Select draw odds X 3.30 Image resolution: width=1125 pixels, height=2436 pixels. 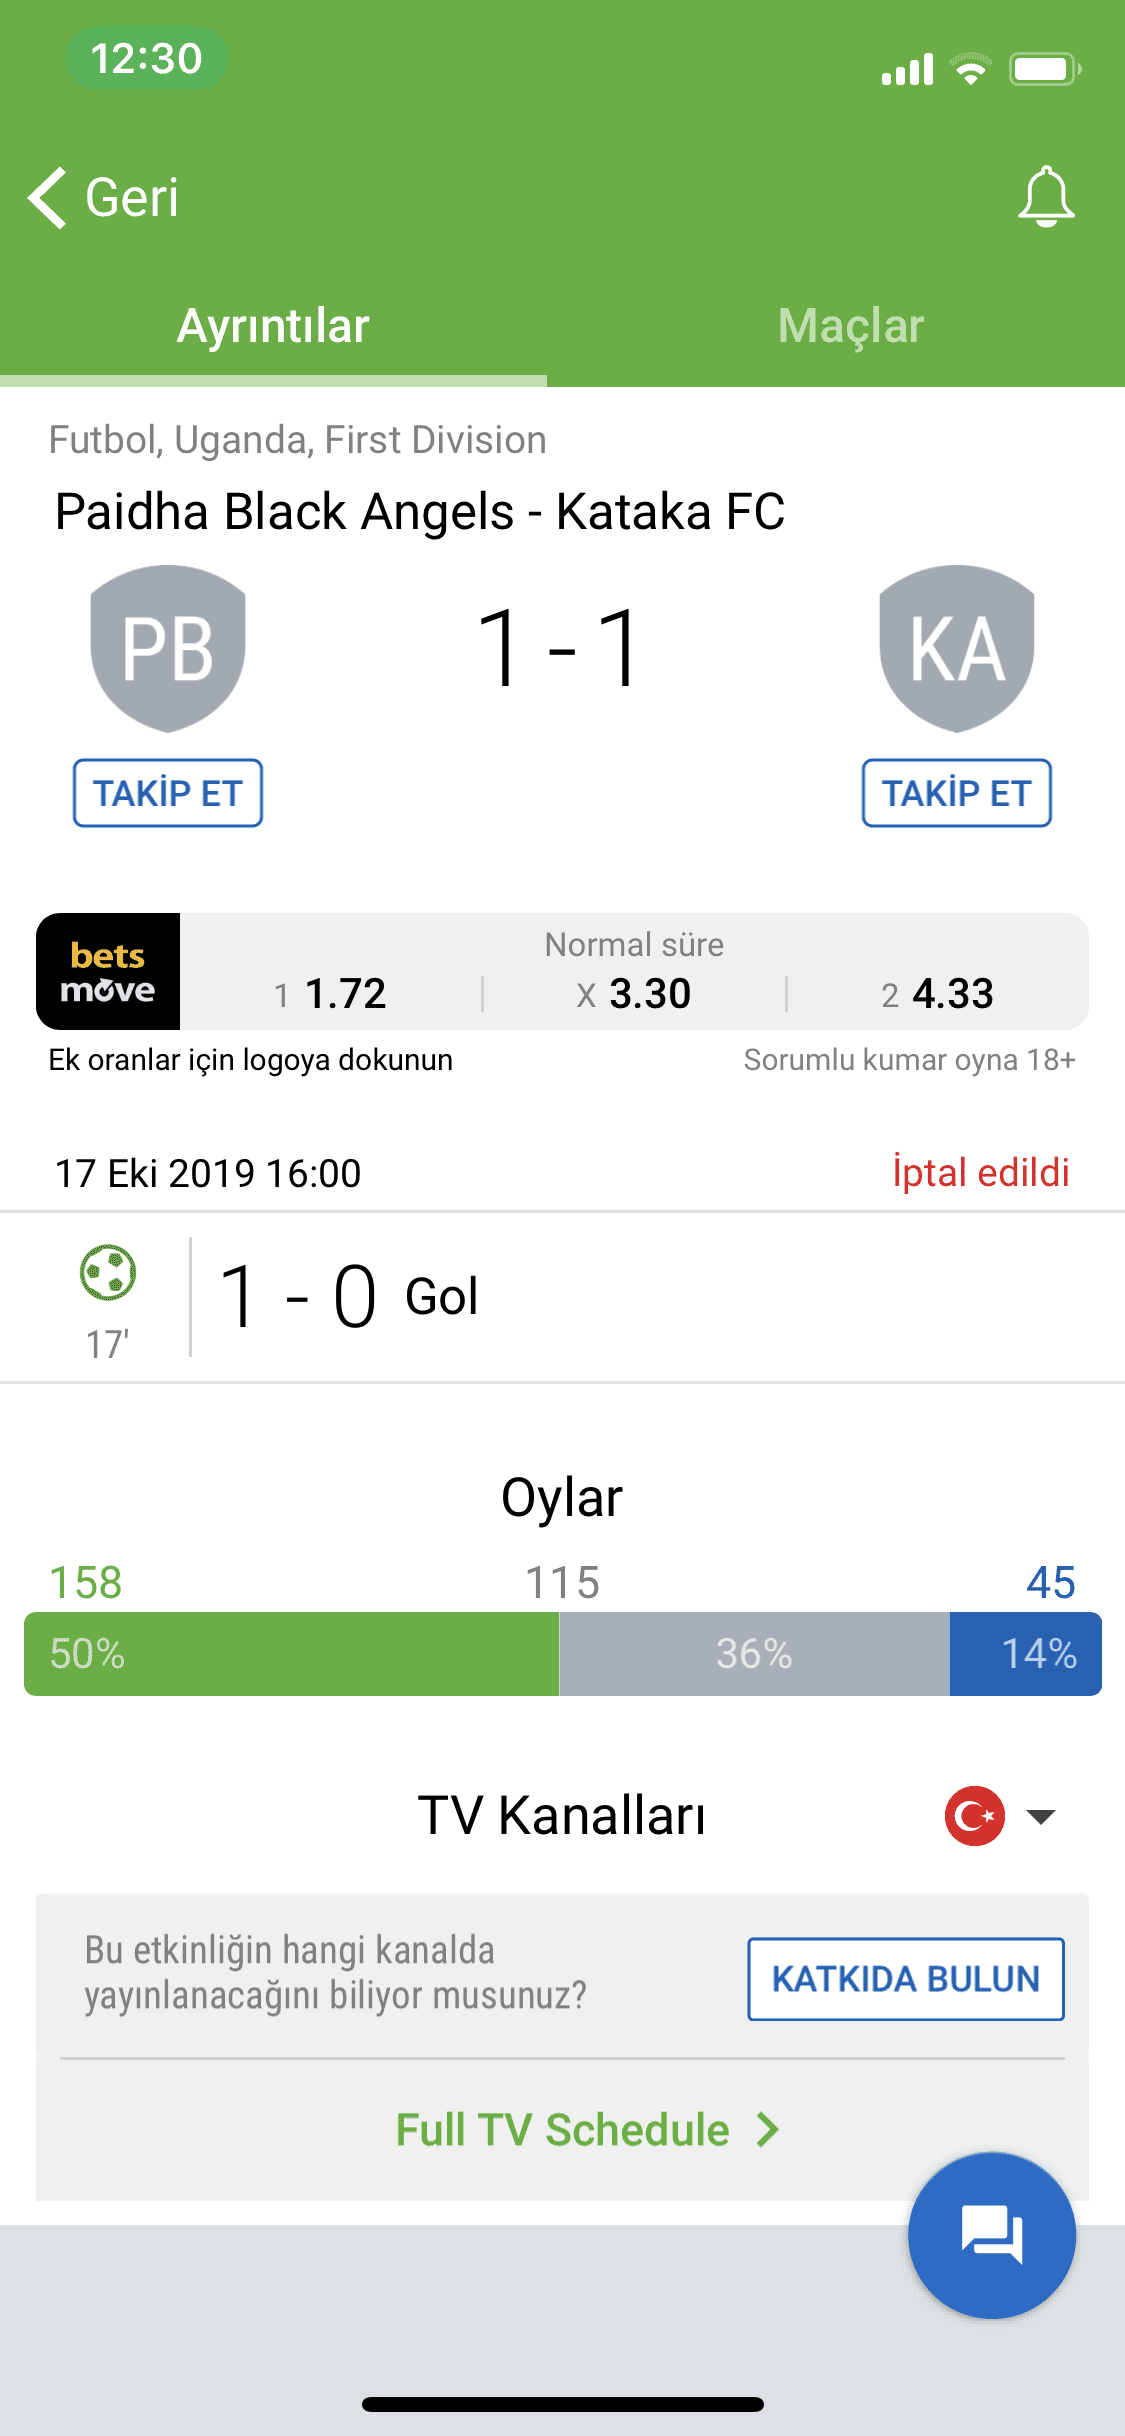coord(634,994)
